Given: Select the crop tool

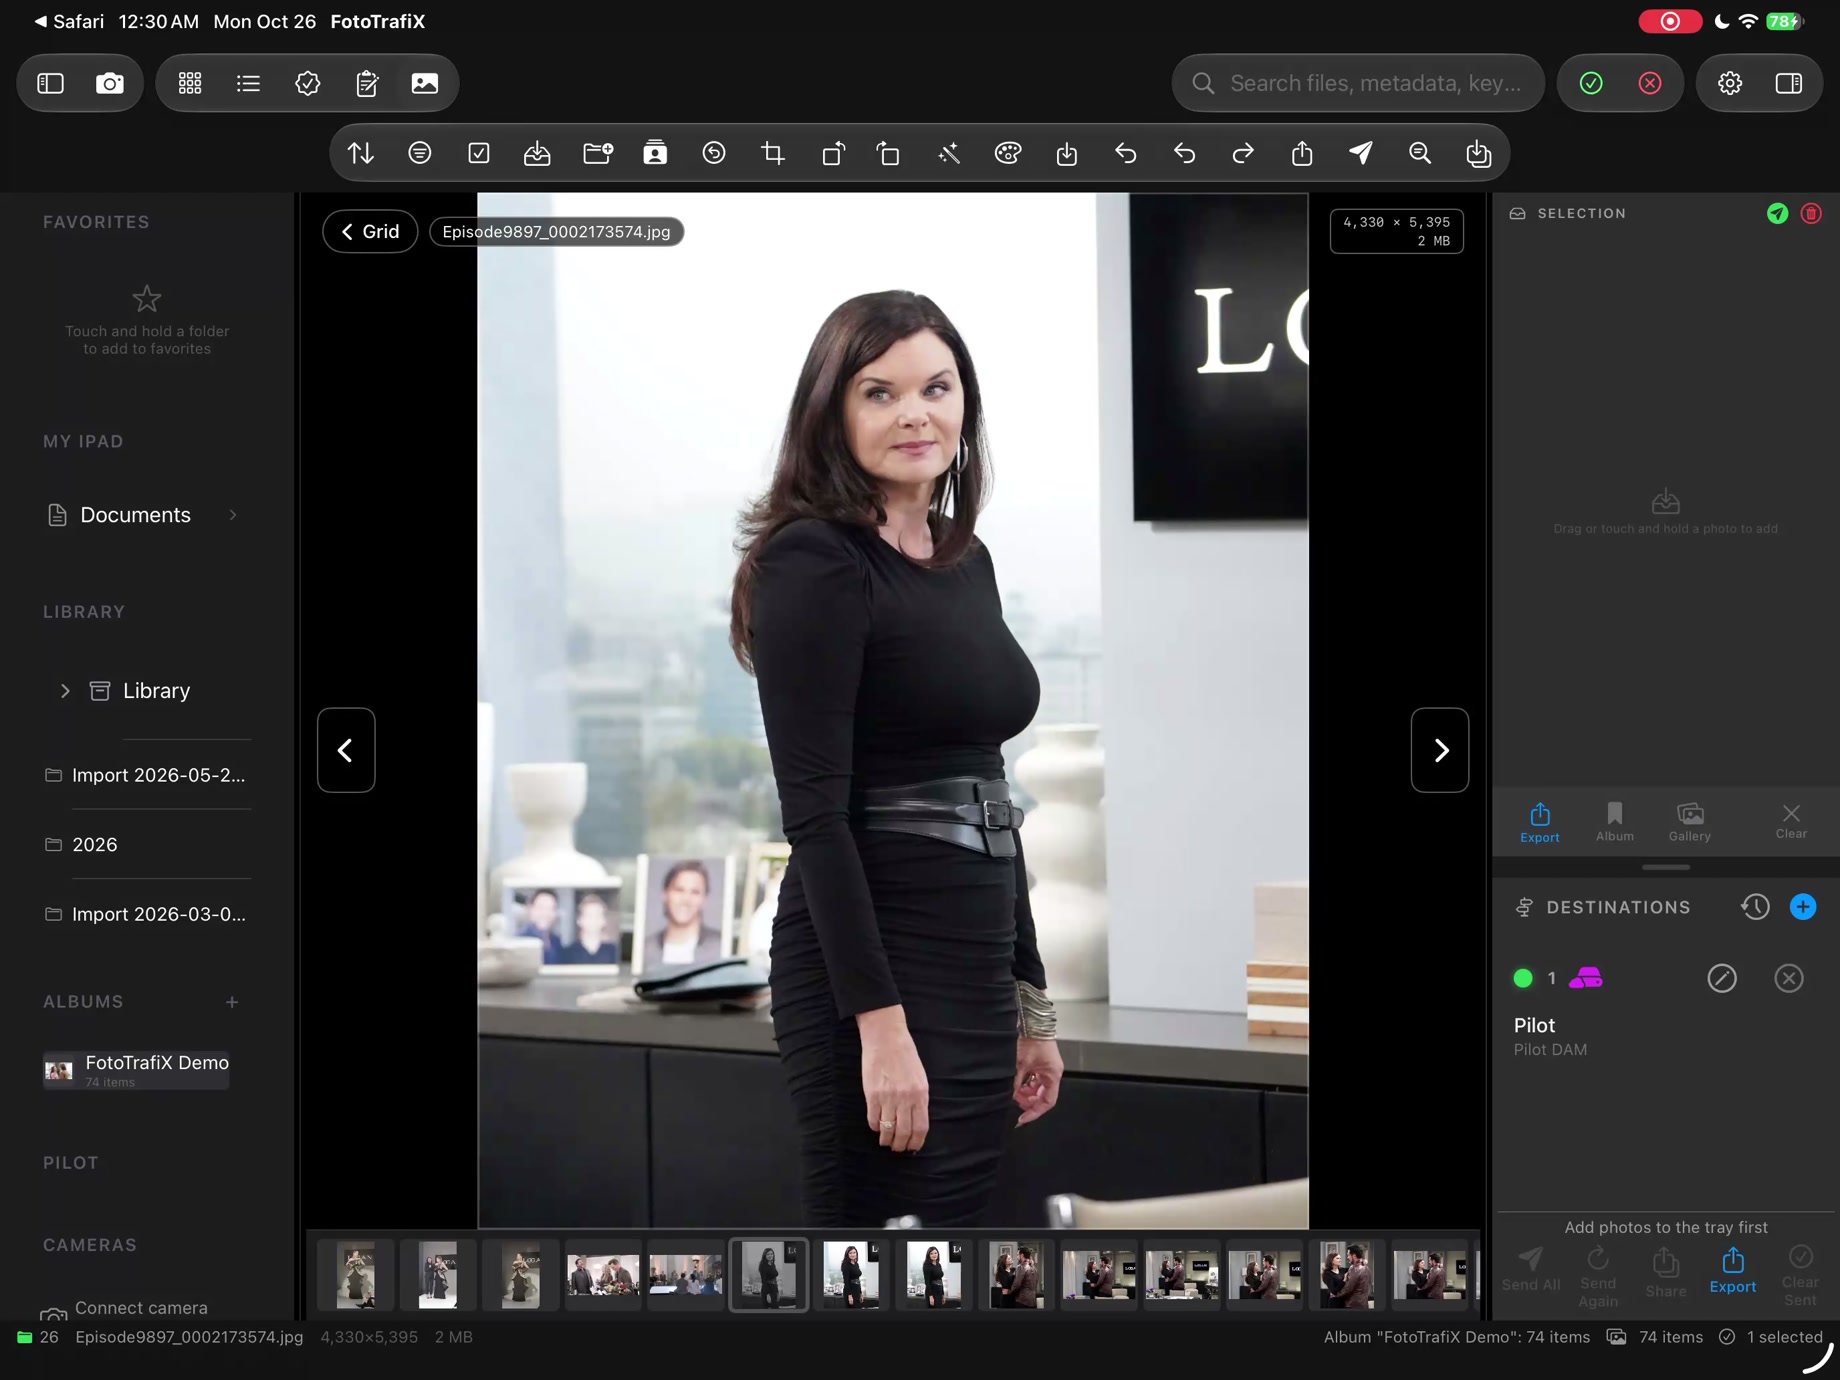Looking at the screenshot, I should 773,153.
